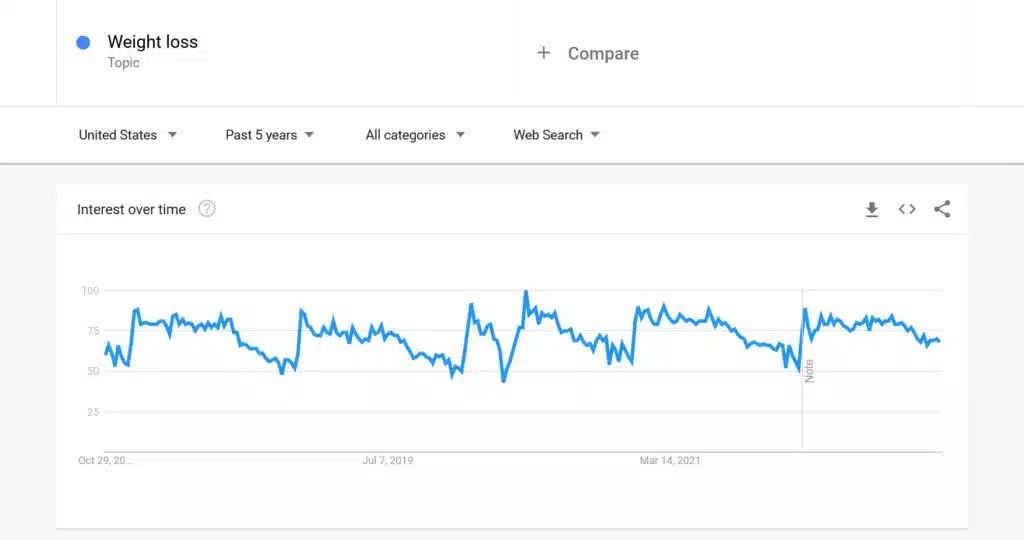Select the Mar 14, 2021 axis label
Image resolution: width=1024 pixels, height=540 pixels.
[x=670, y=460]
